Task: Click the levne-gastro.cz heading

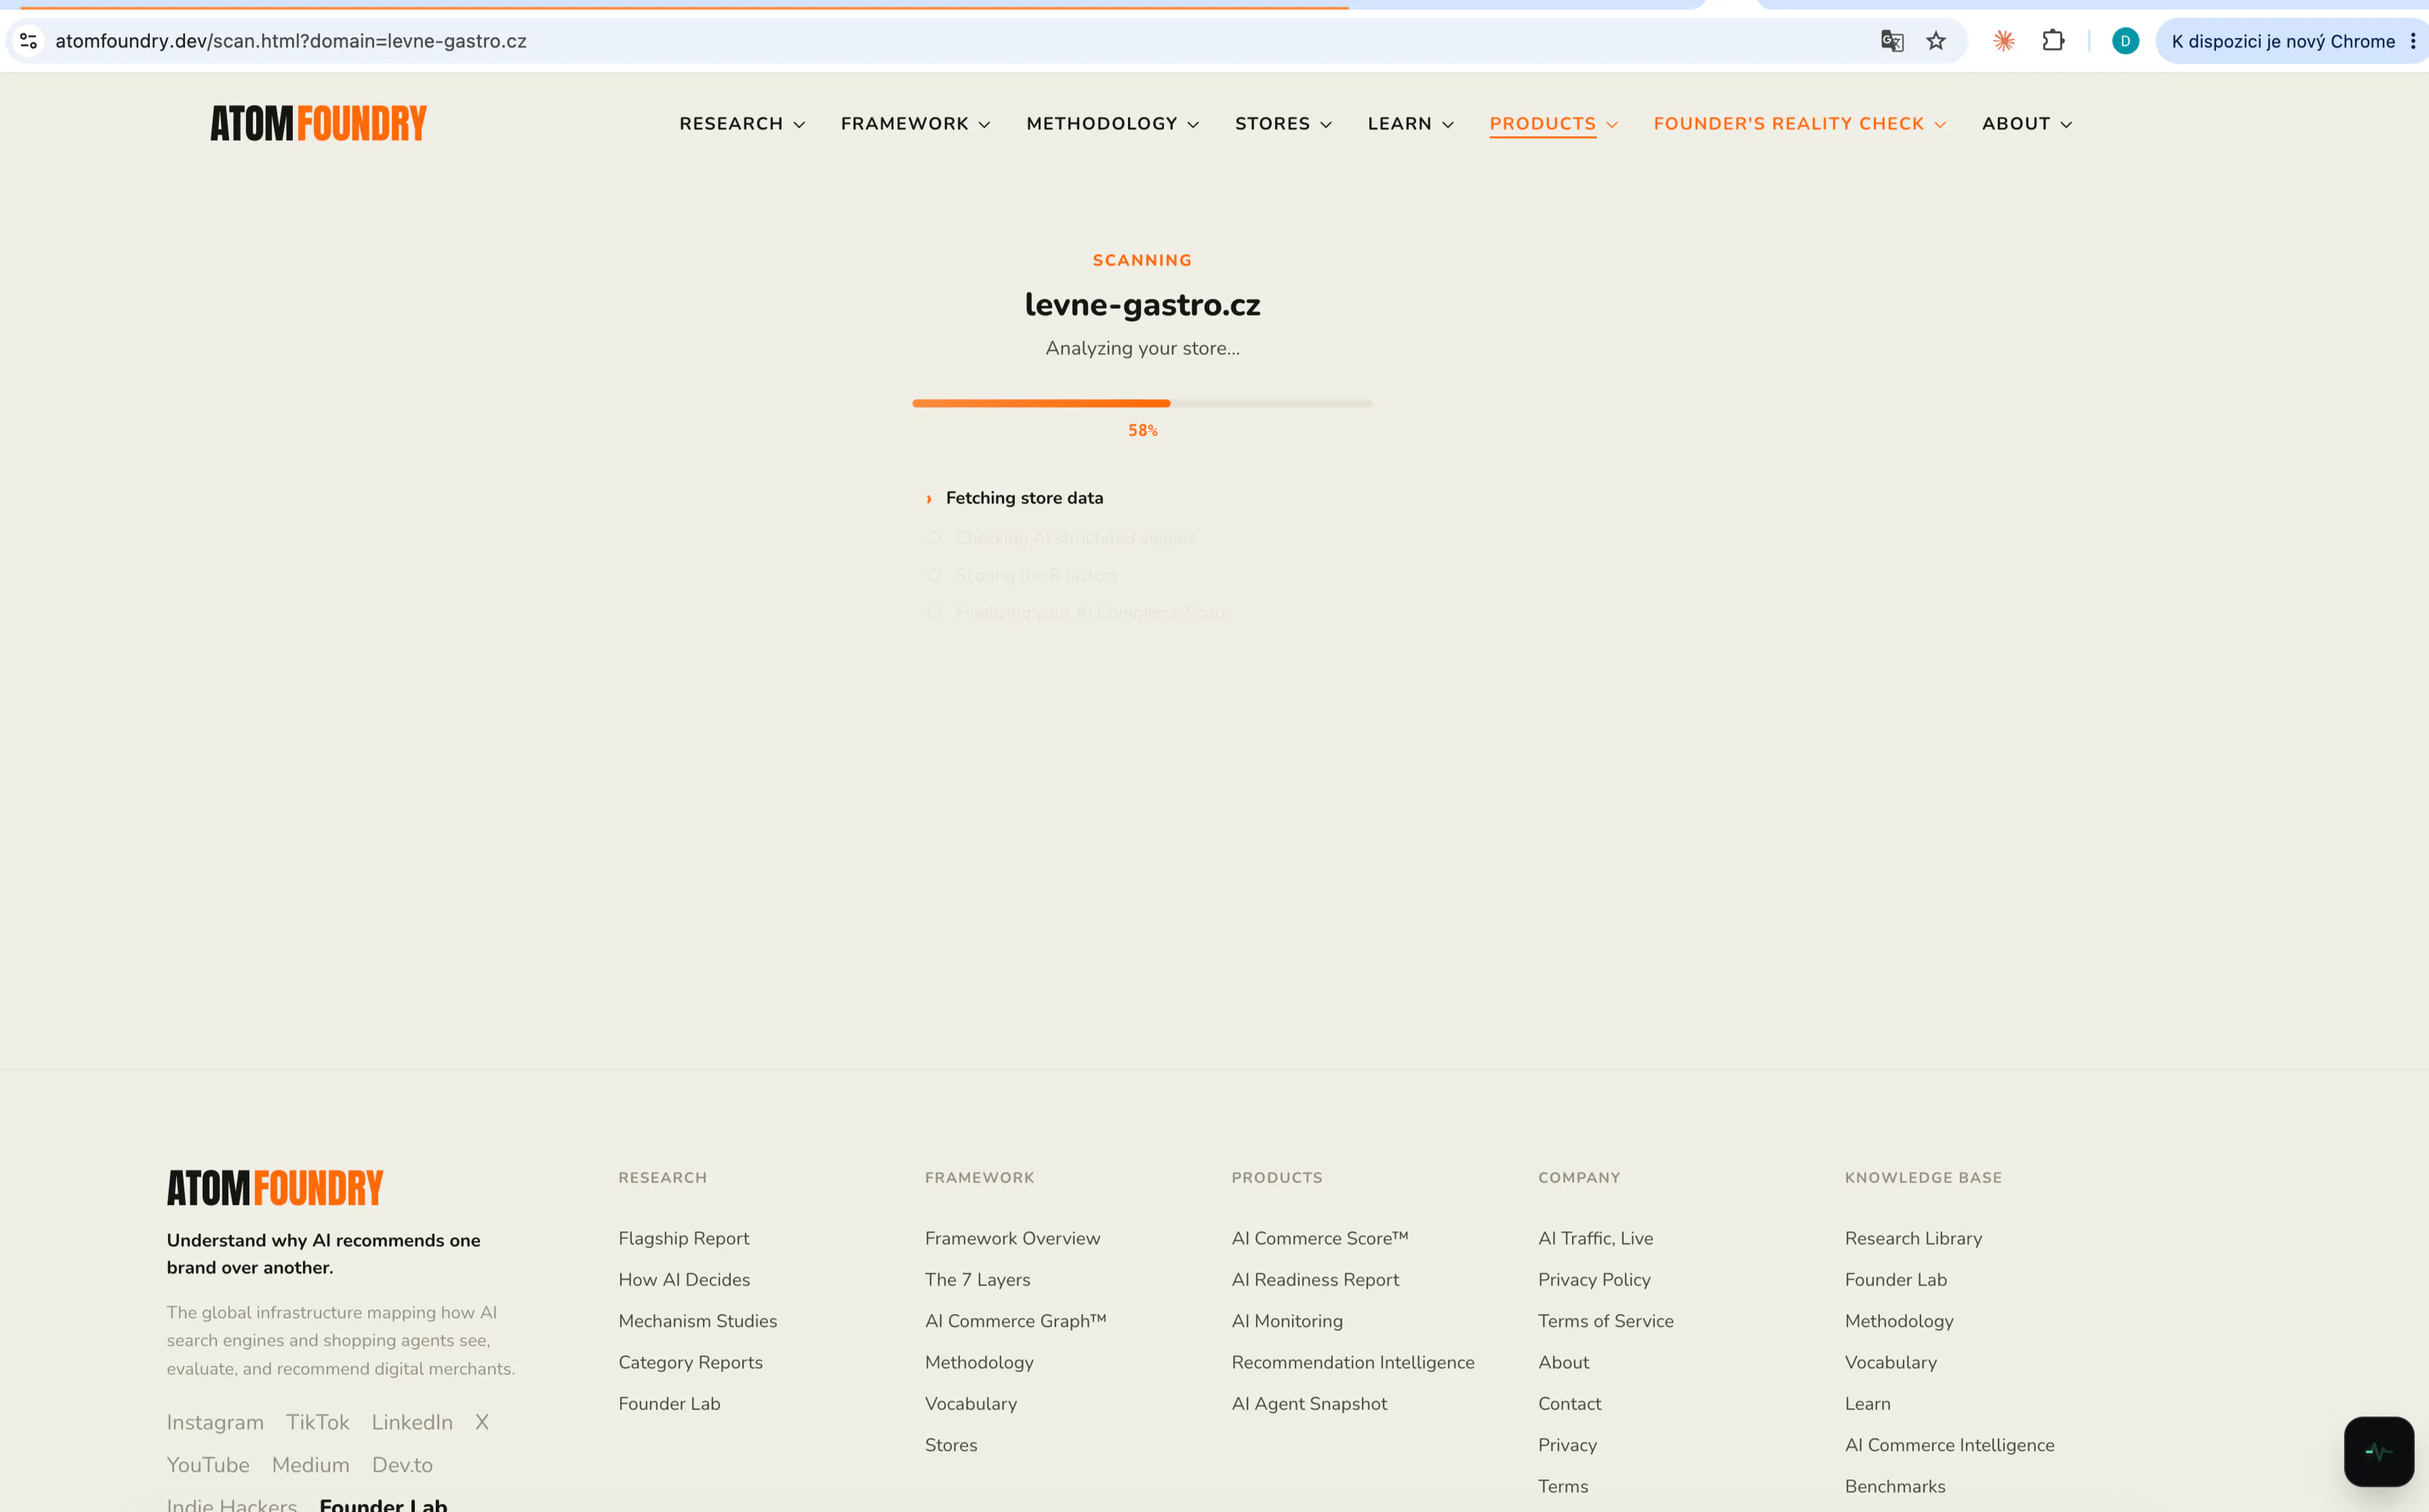Action: tap(1142, 304)
